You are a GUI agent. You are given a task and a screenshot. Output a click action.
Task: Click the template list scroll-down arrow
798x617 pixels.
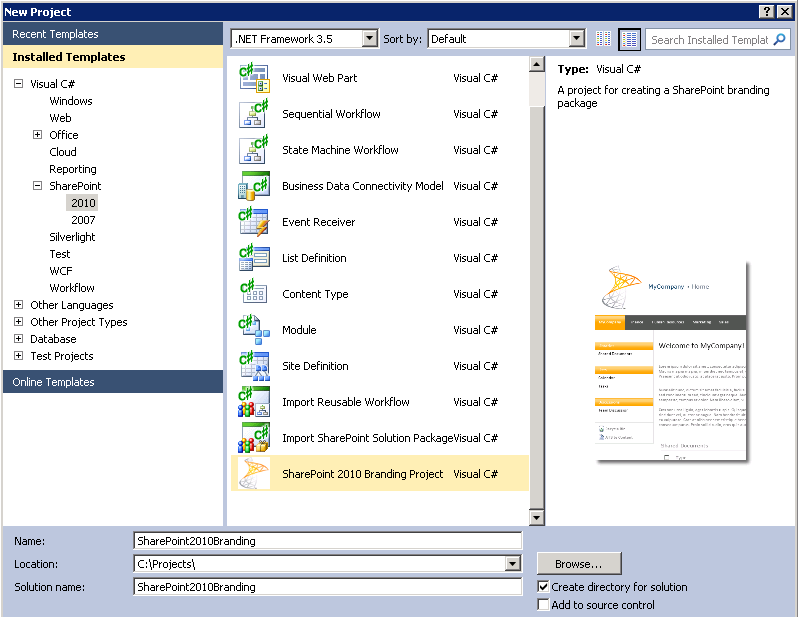pos(537,517)
